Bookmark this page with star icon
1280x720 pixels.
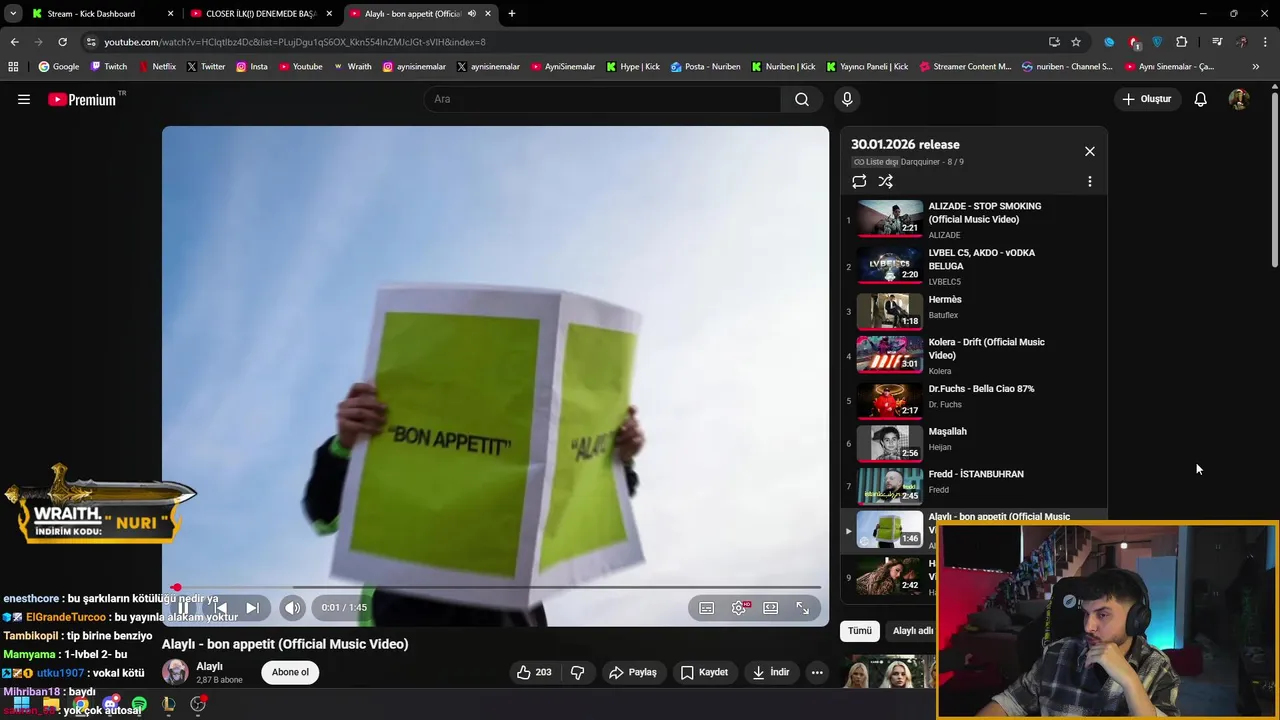click(1076, 42)
